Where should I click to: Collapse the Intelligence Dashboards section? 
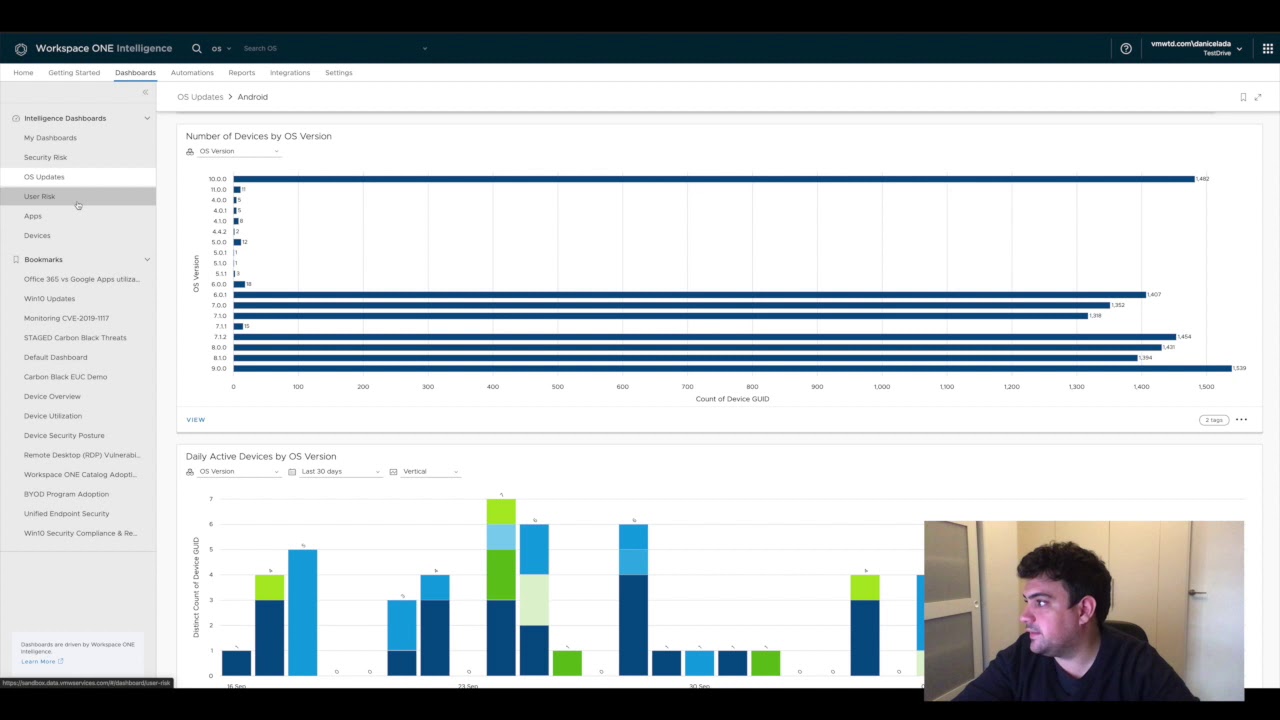pyautogui.click(x=147, y=118)
